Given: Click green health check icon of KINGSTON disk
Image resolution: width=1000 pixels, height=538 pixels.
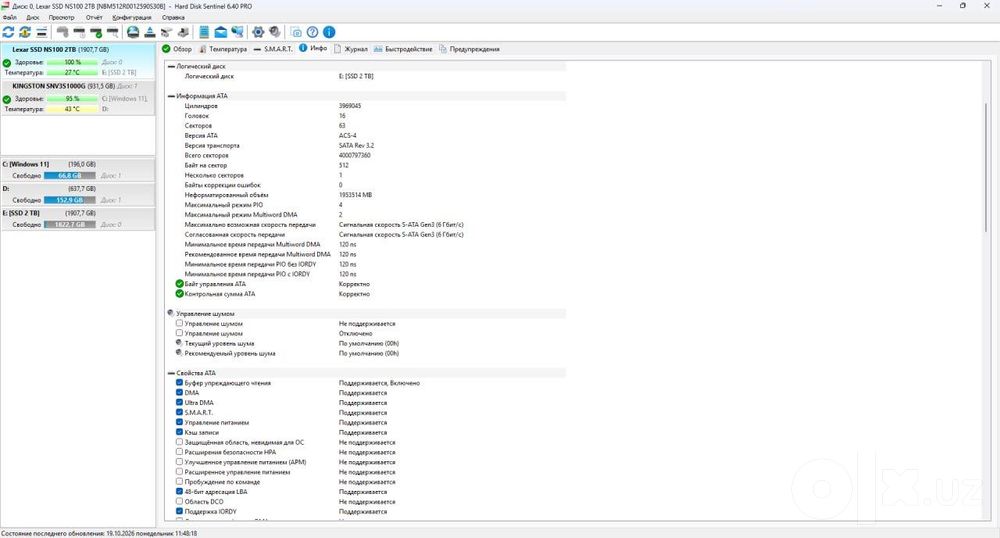Looking at the screenshot, I should pos(7,99).
